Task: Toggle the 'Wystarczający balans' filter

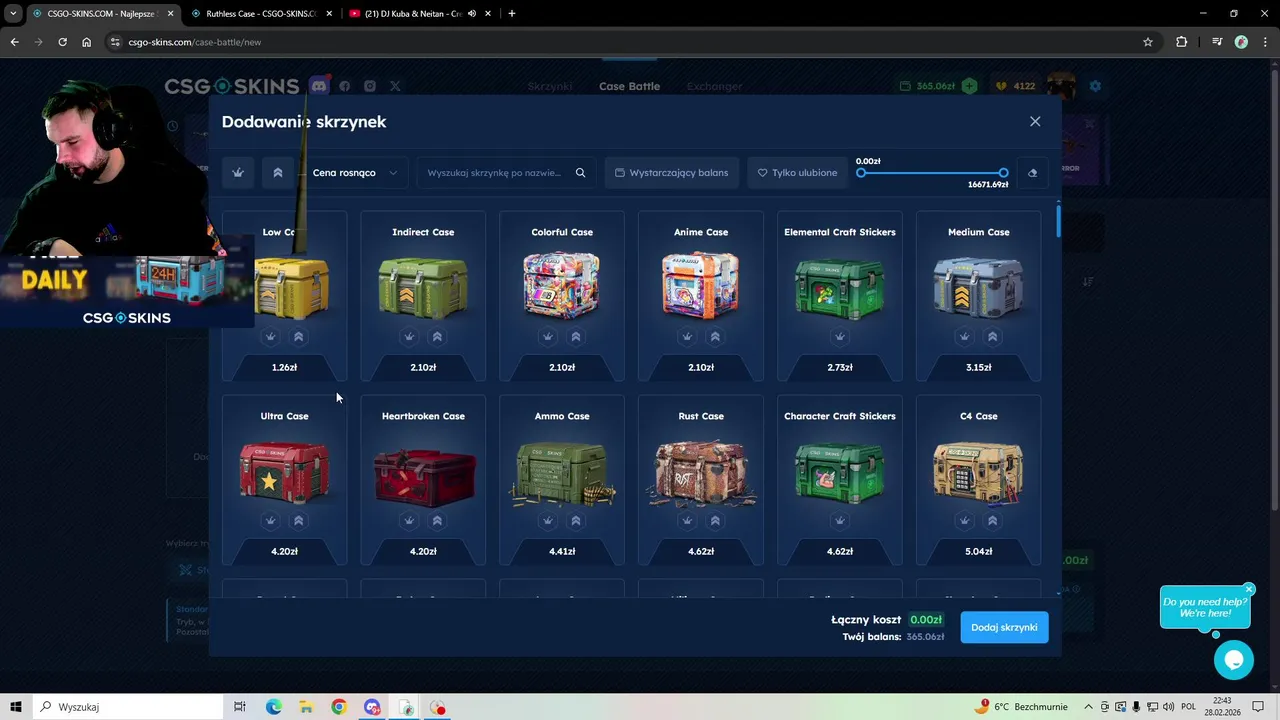Action: 672,173
